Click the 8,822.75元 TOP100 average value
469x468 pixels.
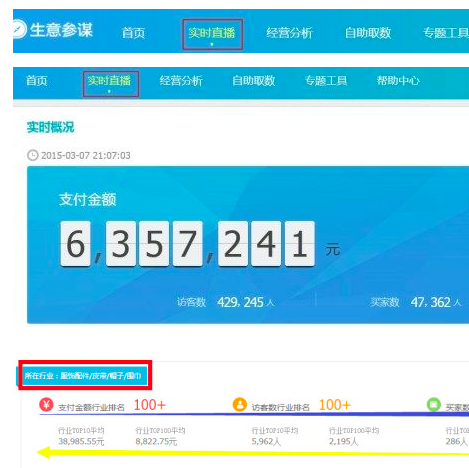tap(156, 442)
